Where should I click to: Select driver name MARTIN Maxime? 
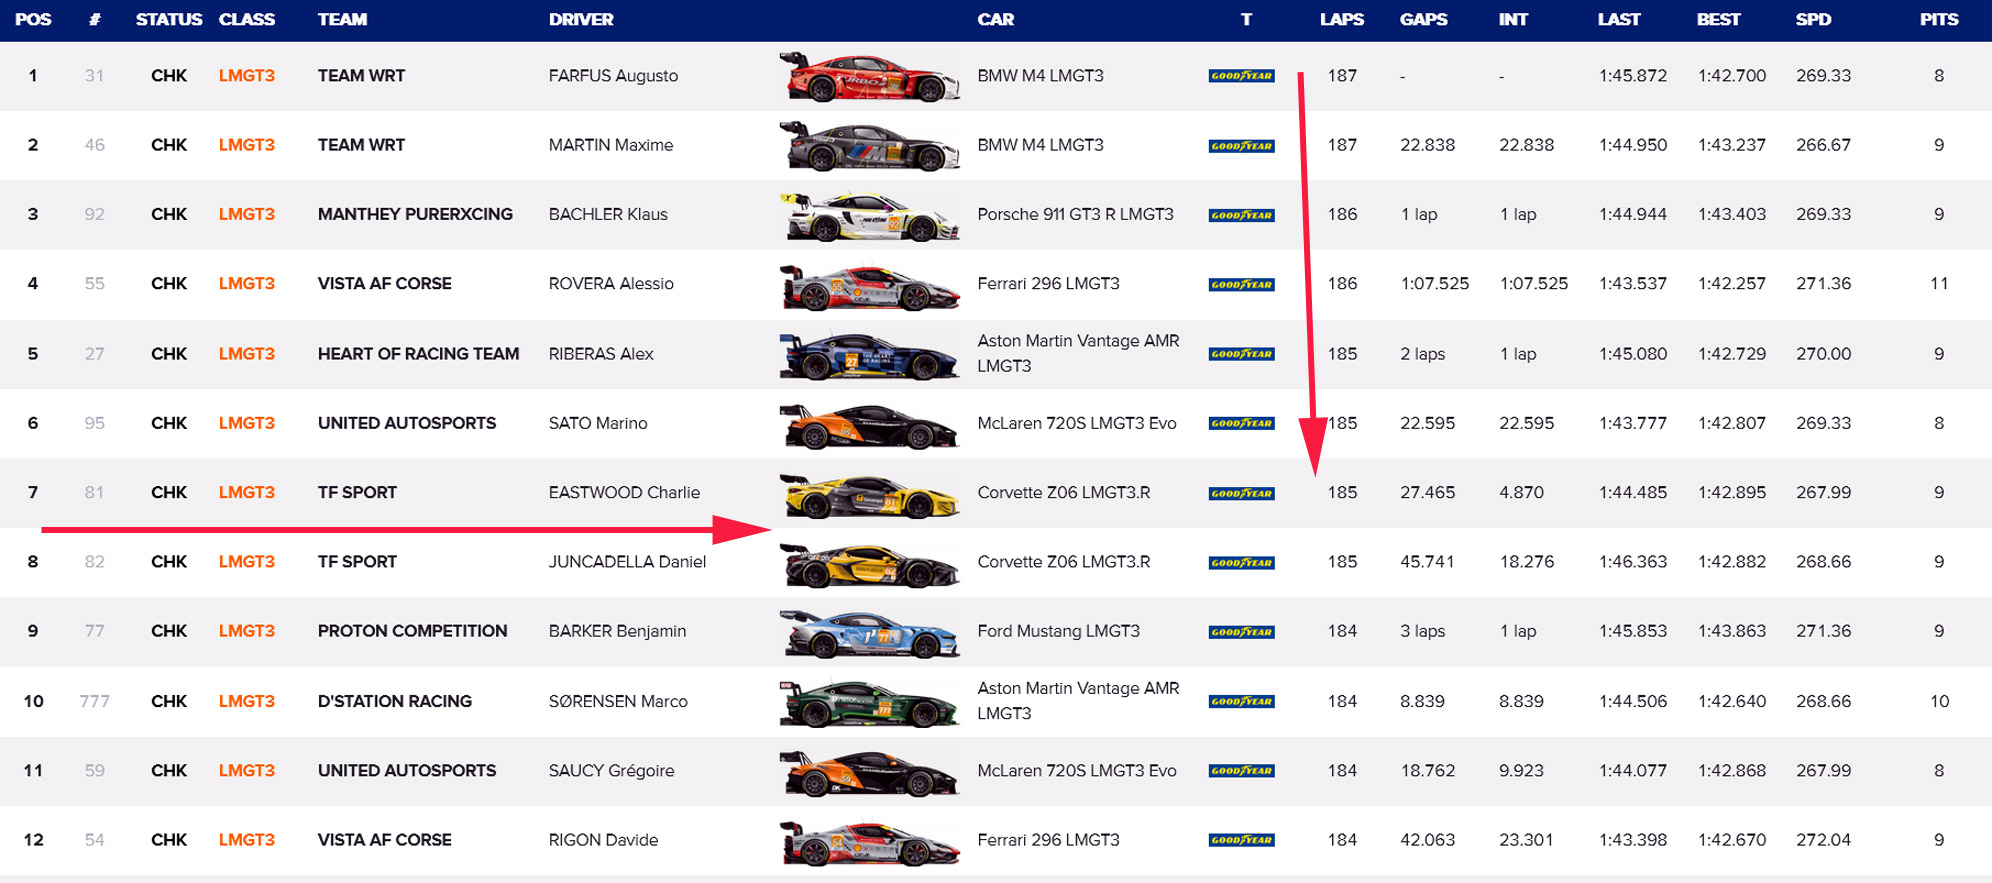[611, 145]
